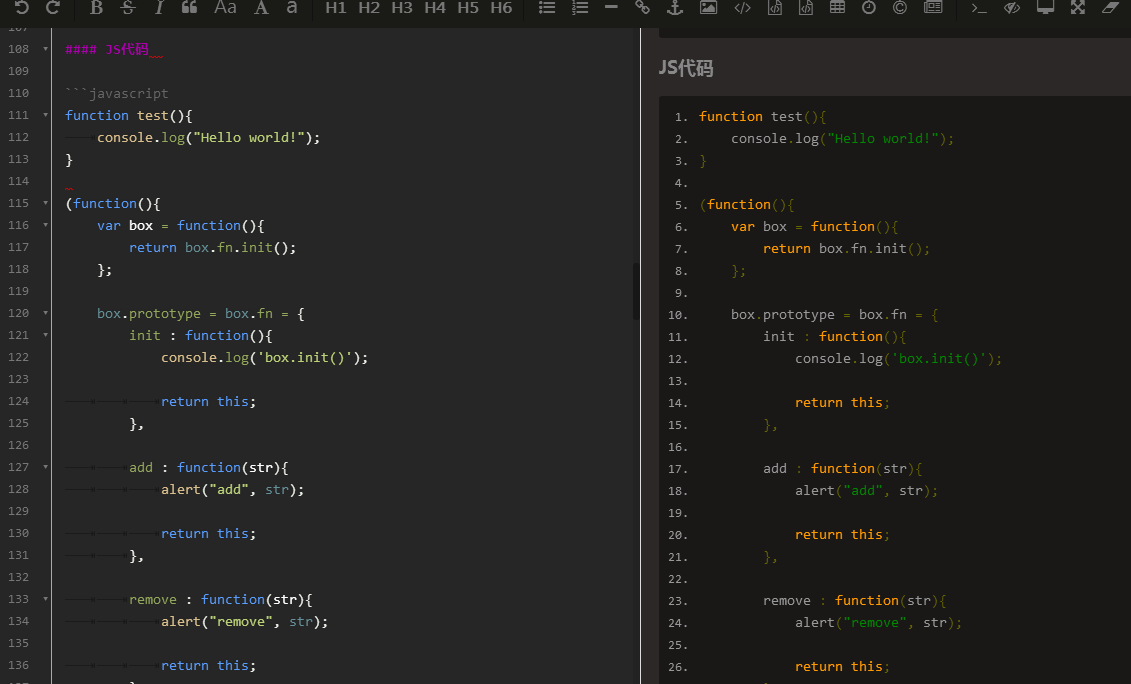Insert an H6 heading
This screenshot has height=684, width=1131.
501,7
